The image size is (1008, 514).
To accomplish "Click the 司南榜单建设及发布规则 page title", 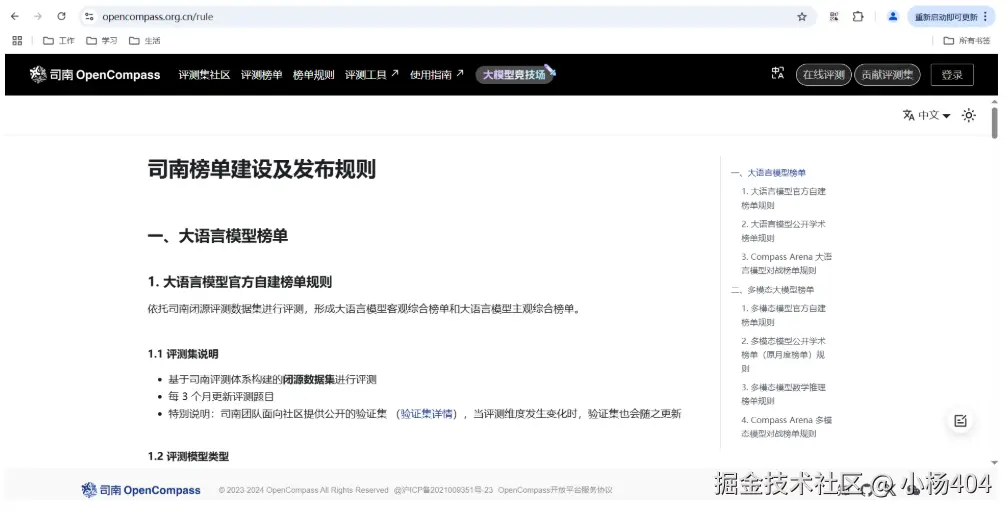I will [262, 170].
